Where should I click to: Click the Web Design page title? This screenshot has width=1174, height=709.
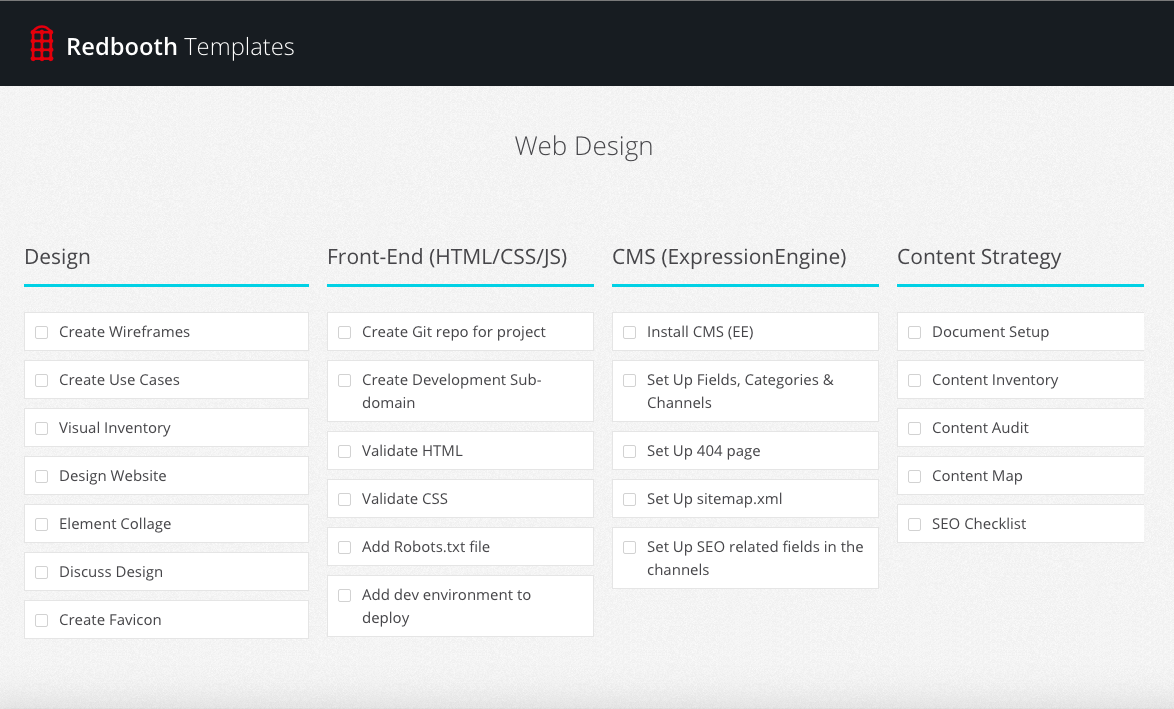(584, 146)
